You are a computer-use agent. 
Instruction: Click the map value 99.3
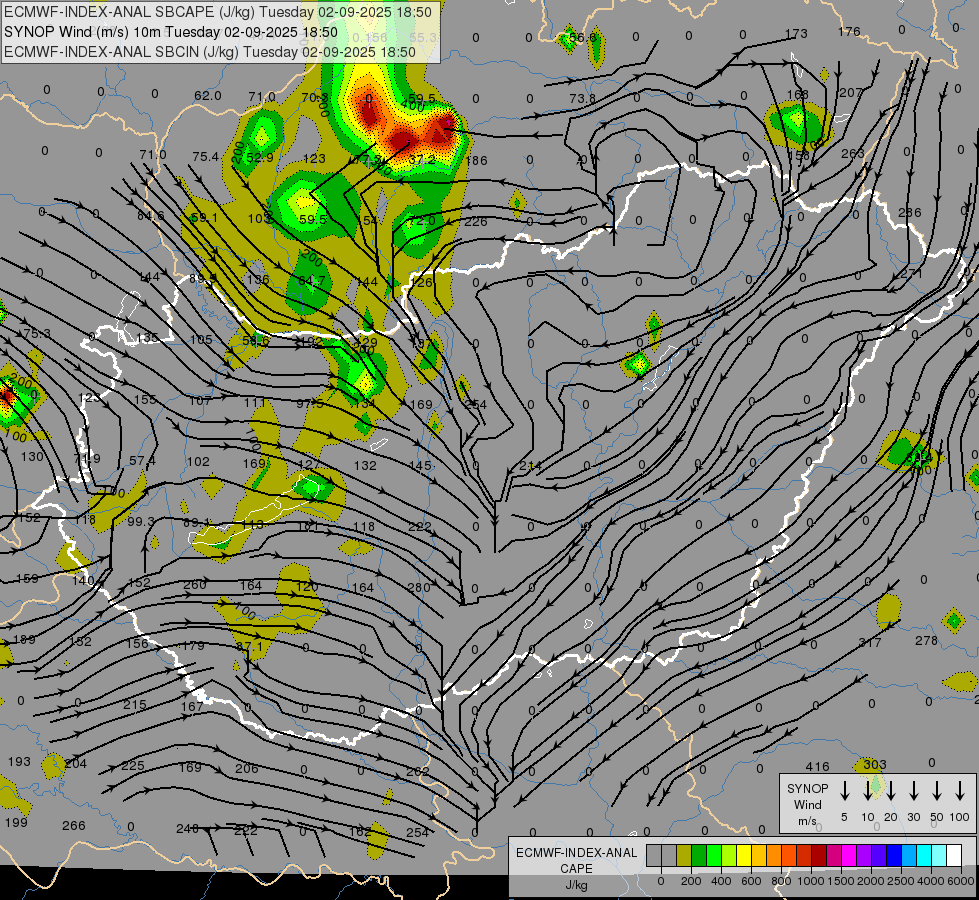click(x=140, y=522)
